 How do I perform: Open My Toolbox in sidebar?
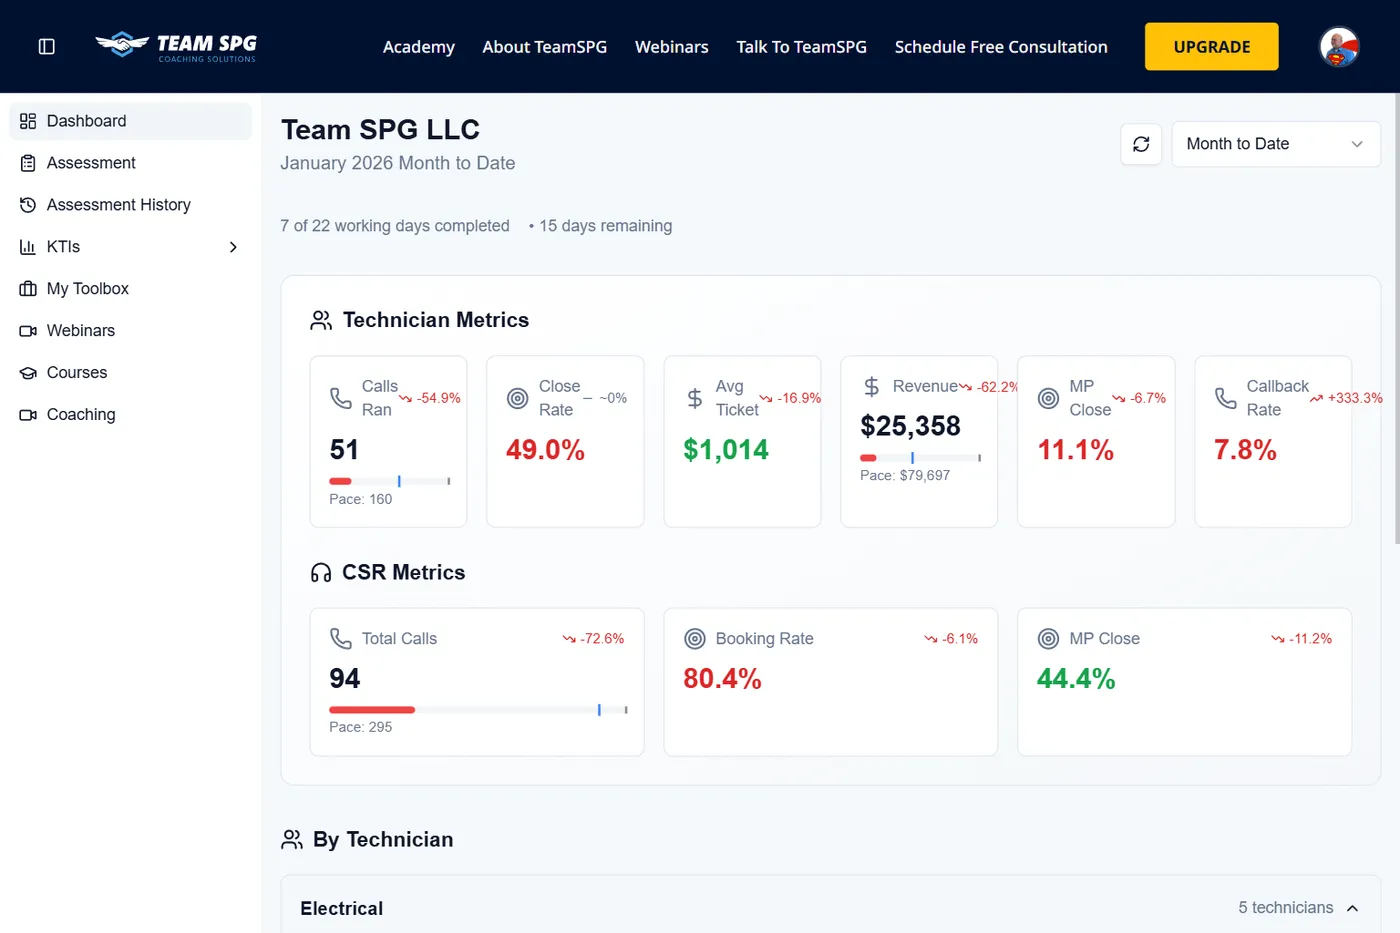131,289
